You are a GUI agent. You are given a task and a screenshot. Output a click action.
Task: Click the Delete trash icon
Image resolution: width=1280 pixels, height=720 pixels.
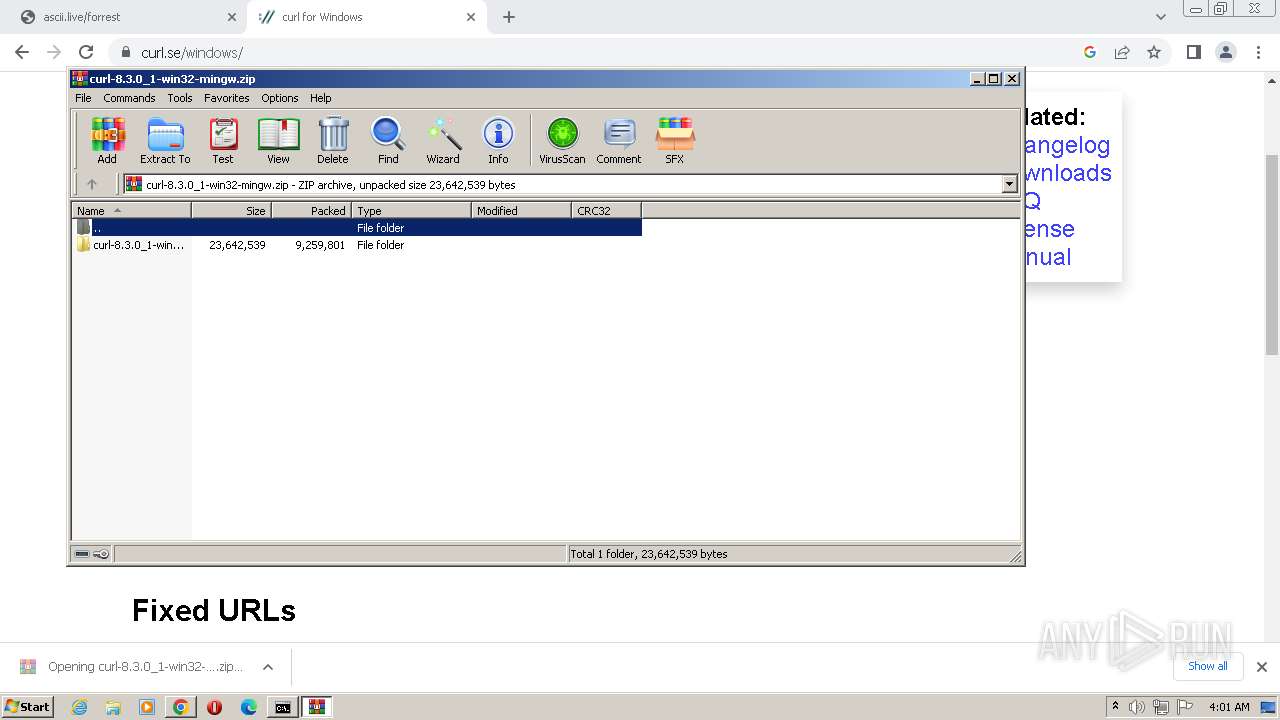point(333,140)
